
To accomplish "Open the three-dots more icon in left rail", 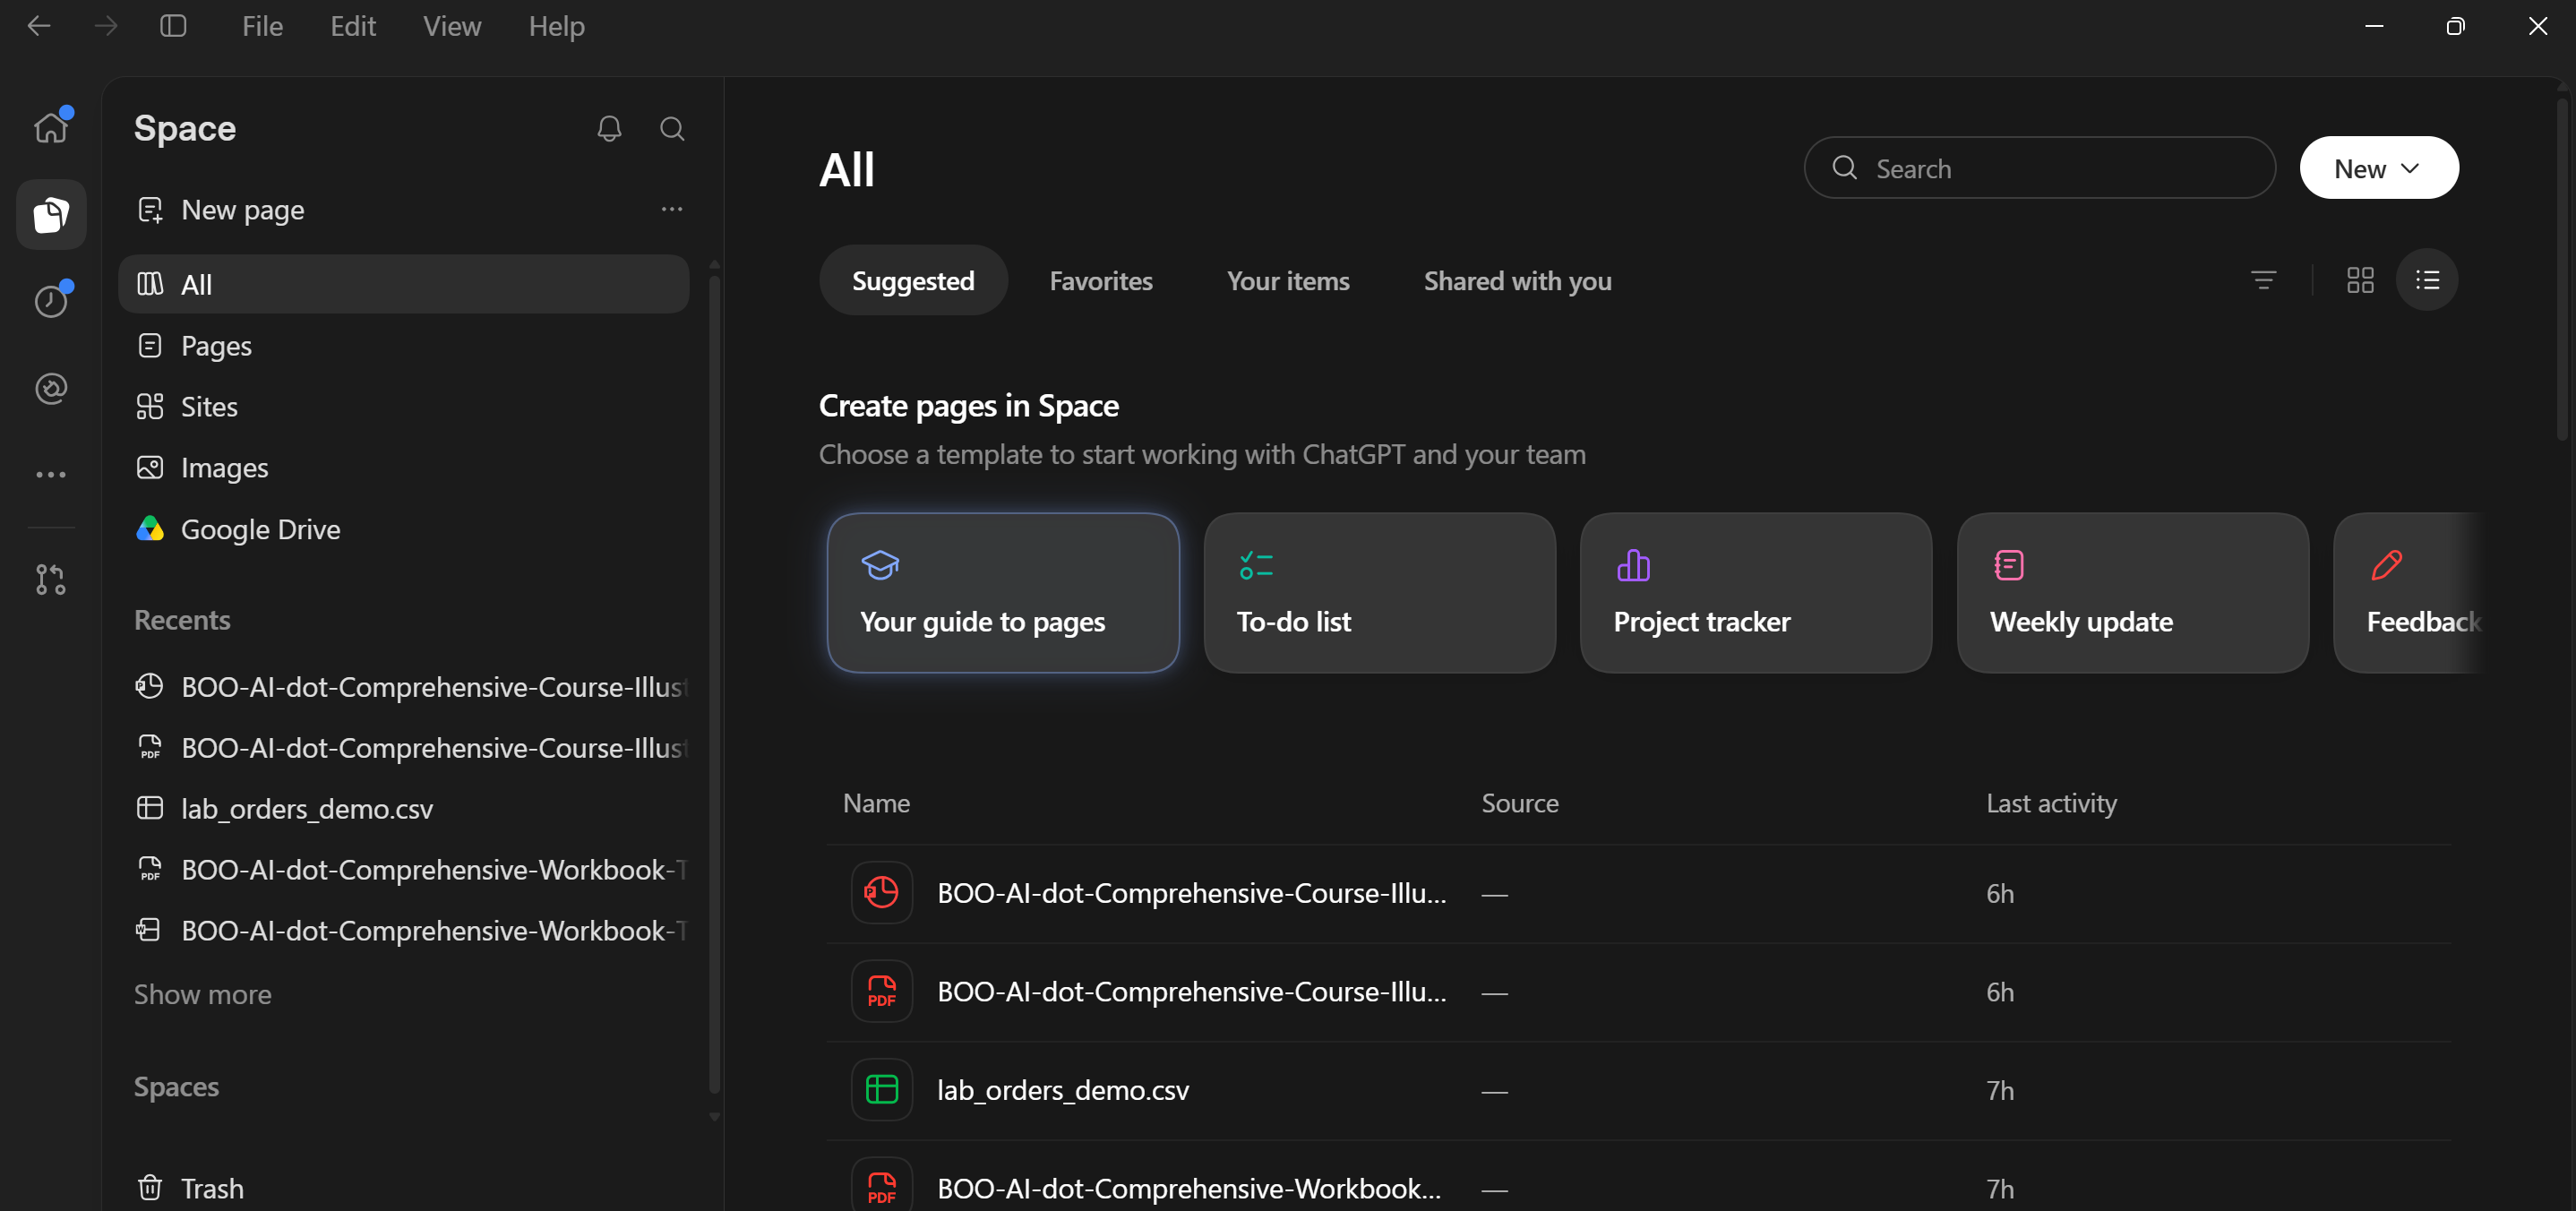I will click(x=51, y=475).
